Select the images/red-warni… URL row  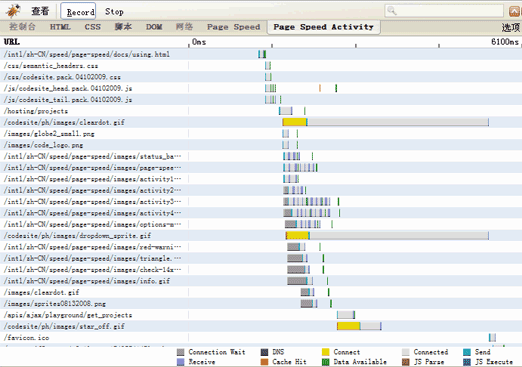click(x=261, y=247)
